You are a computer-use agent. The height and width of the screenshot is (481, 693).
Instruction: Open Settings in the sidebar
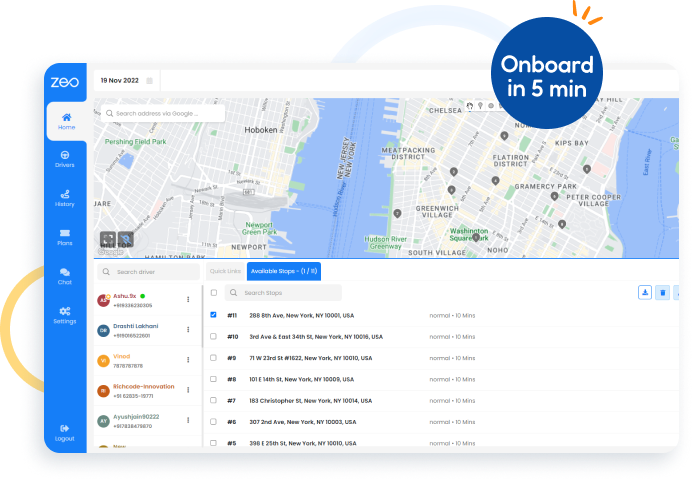[x=65, y=315]
